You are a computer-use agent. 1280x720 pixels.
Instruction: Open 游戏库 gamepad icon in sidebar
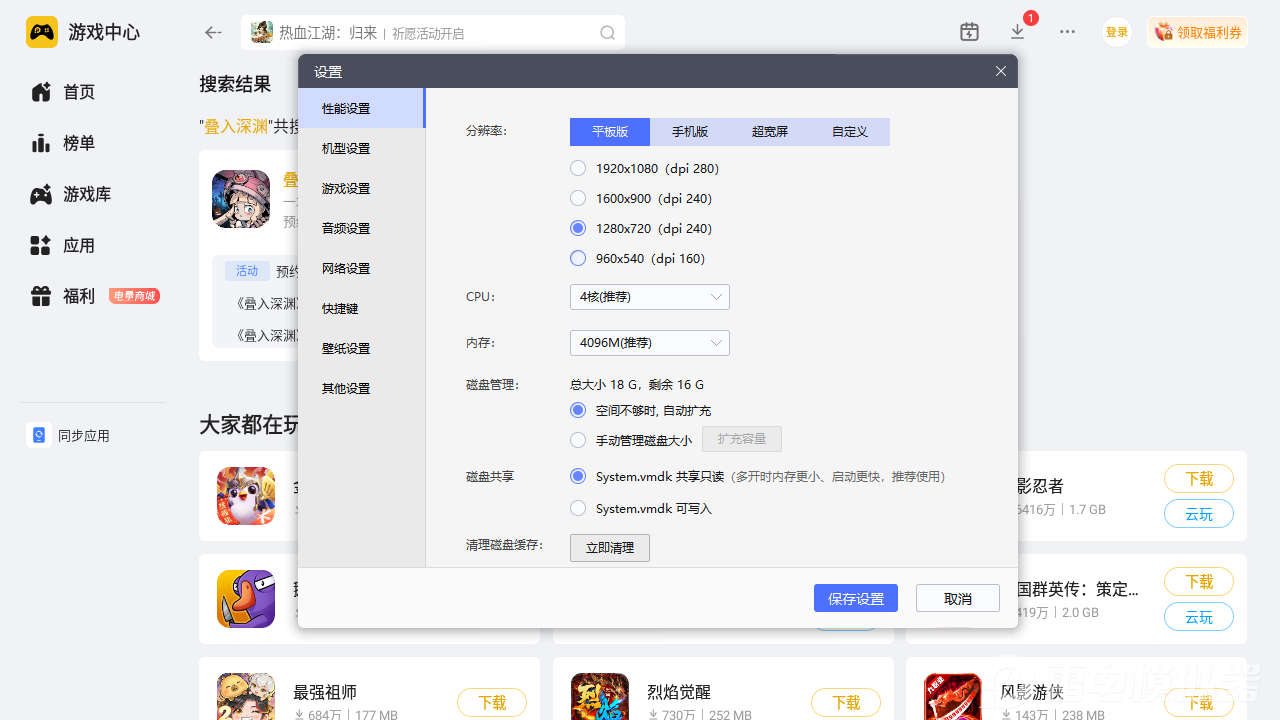(x=41, y=195)
